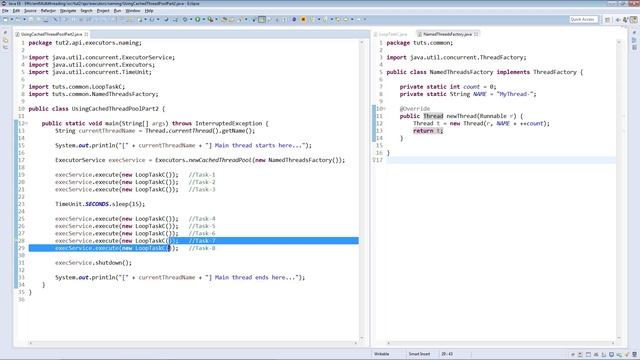Click the Writable status bar entry

(382, 354)
